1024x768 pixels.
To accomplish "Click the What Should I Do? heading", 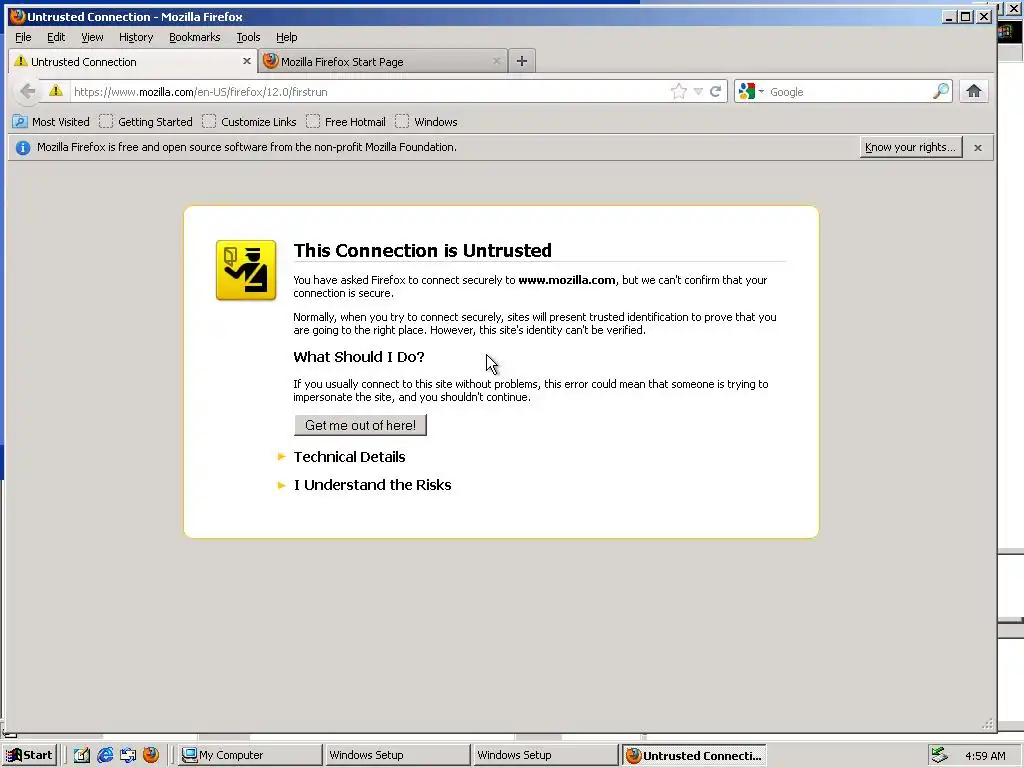I will (359, 357).
